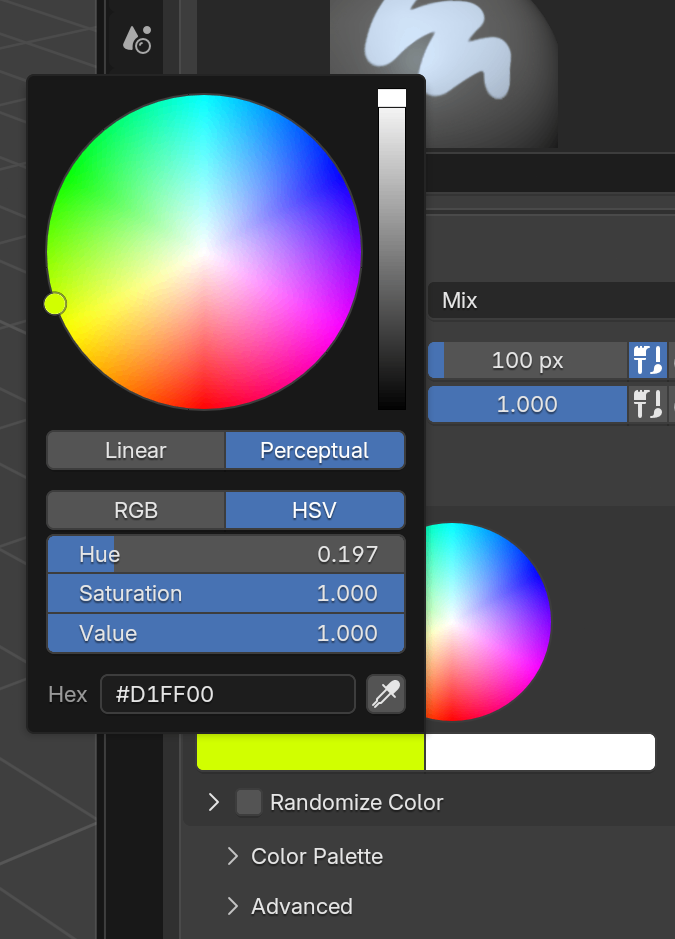Click the Hue slider field
This screenshot has height=939, width=675.
(x=226, y=554)
